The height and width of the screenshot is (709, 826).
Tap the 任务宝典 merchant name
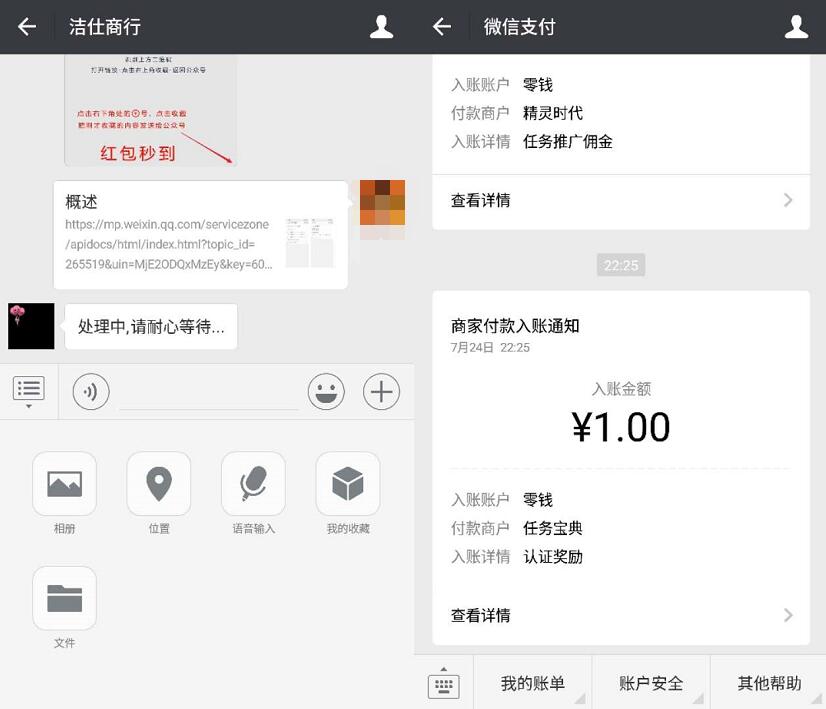[x=553, y=528]
